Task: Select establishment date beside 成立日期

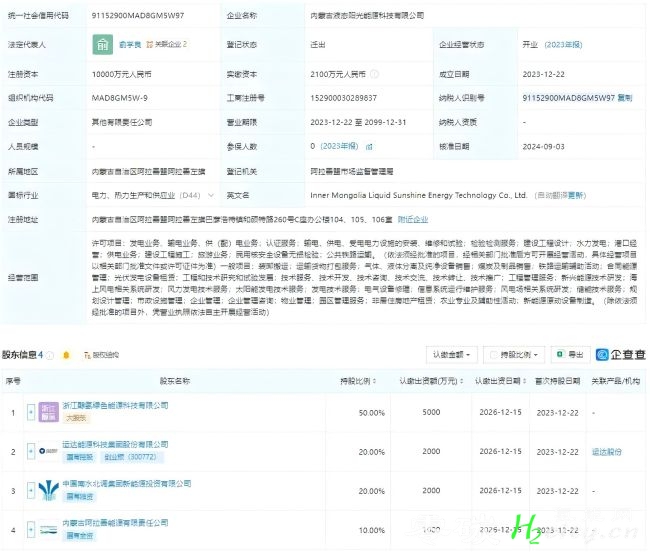Action: pos(543,74)
